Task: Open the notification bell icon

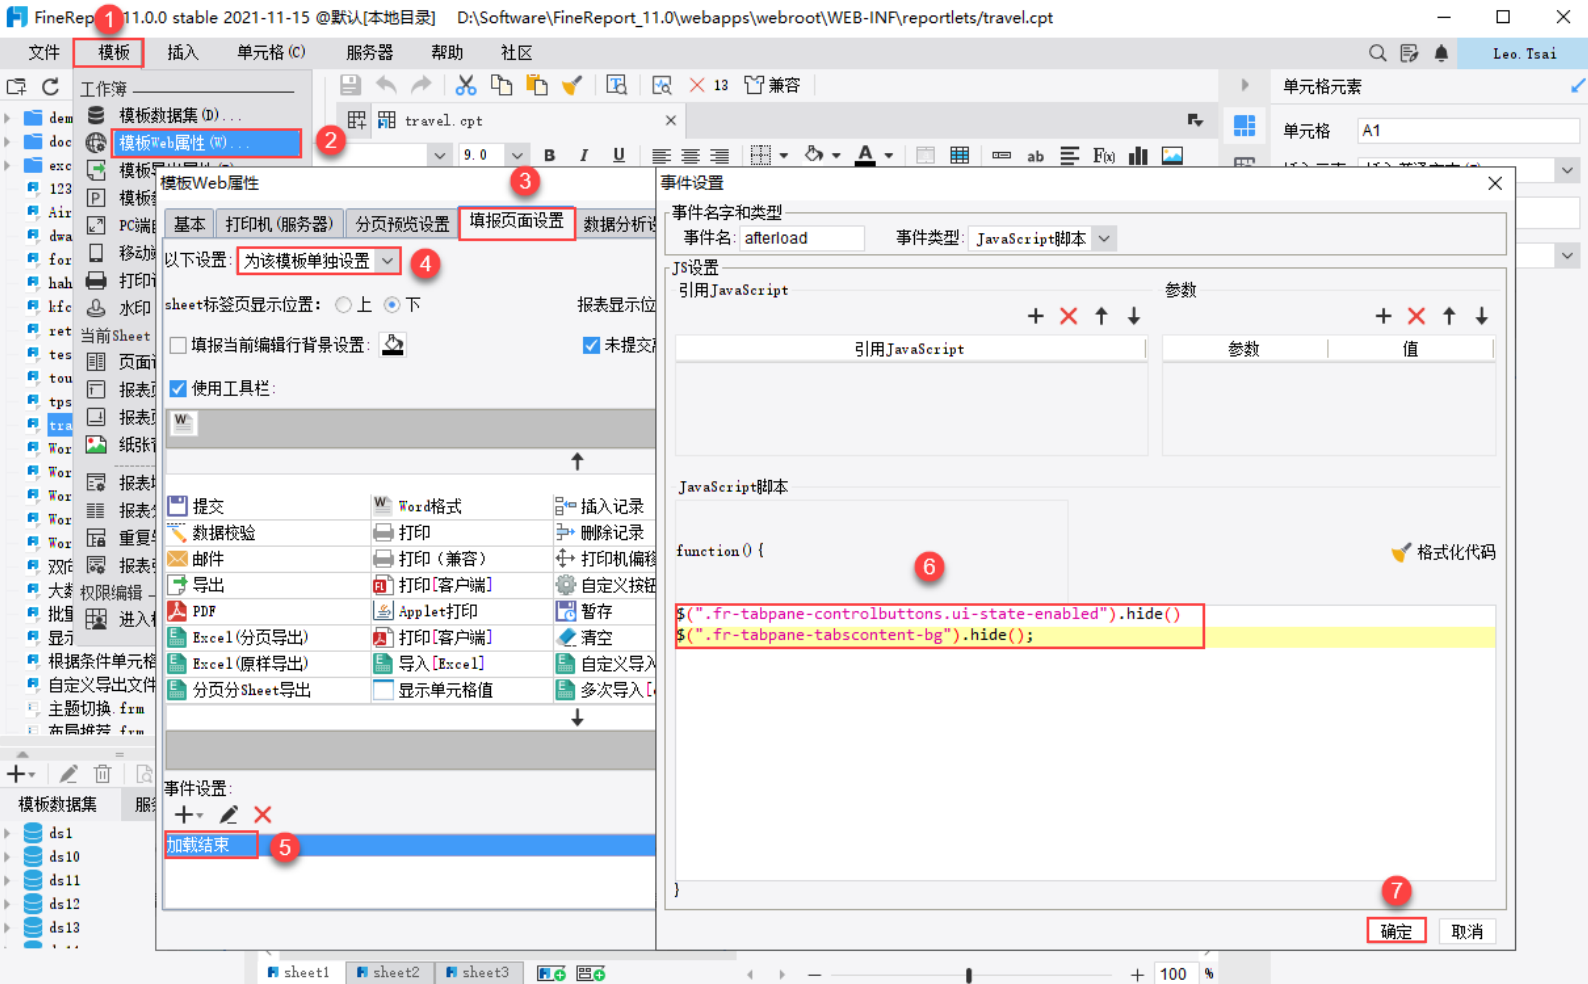Action: (1441, 53)
